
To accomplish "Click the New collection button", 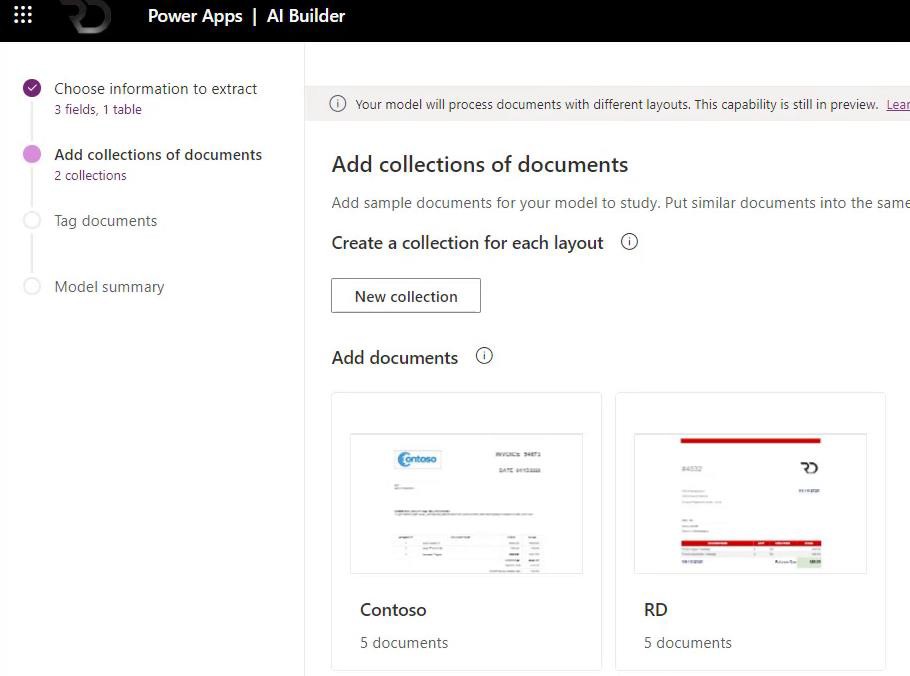I will tap(406, 295).
